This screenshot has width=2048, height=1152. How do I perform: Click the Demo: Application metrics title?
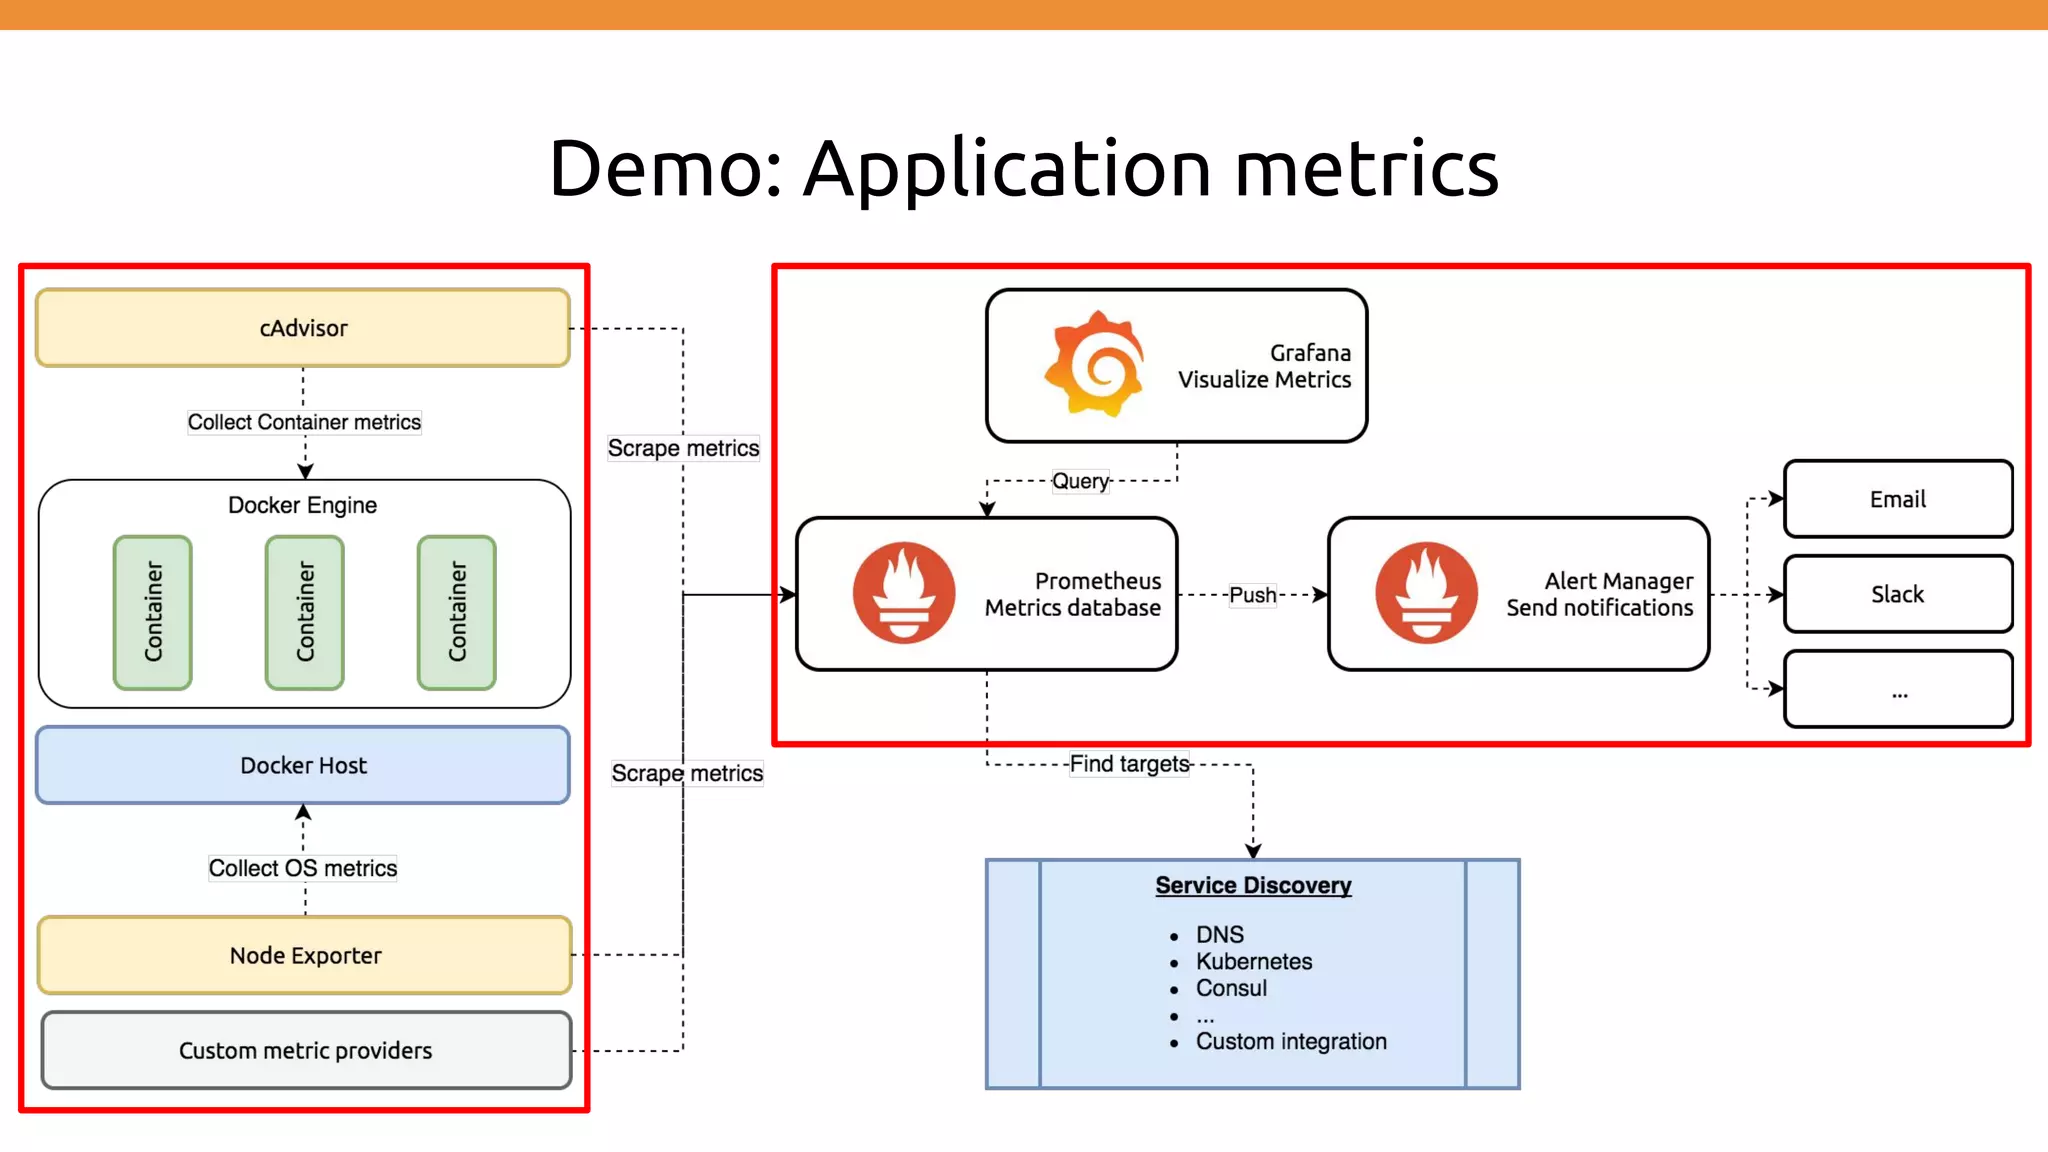coord(1023,168)
